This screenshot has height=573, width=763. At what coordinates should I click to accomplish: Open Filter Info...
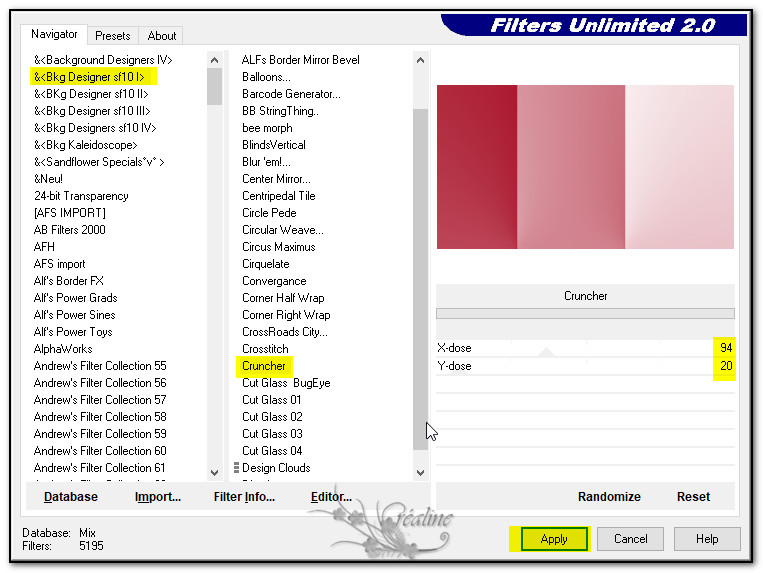244,497
